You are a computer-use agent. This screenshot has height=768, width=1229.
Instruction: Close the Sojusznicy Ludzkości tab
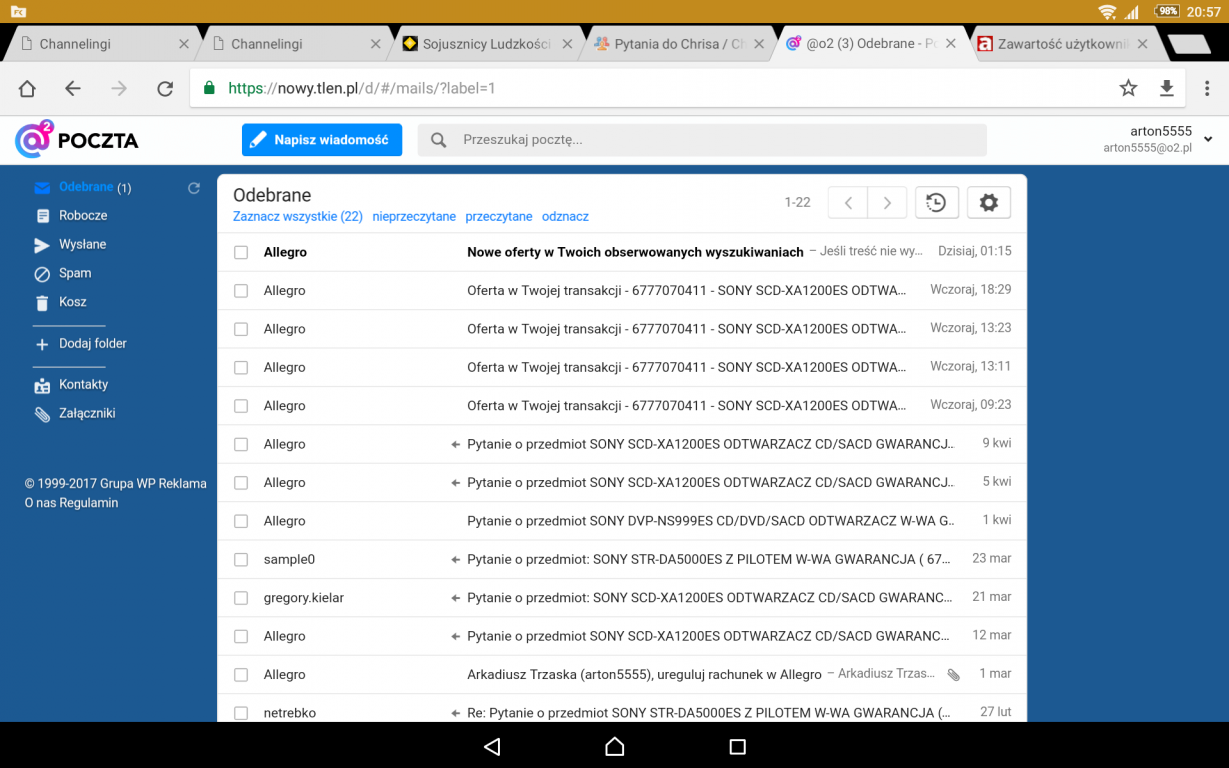click(567, 44)
